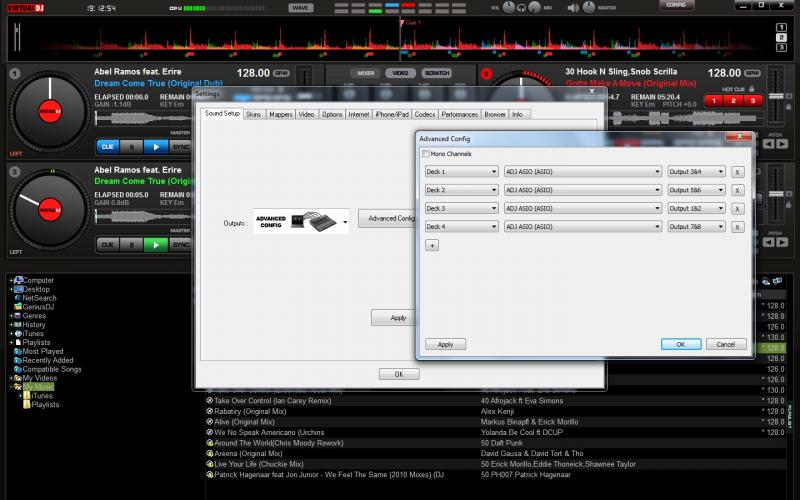Select track "Rabatiry (Original Mix)"
The image size is (800, 500).
point(250,411)
